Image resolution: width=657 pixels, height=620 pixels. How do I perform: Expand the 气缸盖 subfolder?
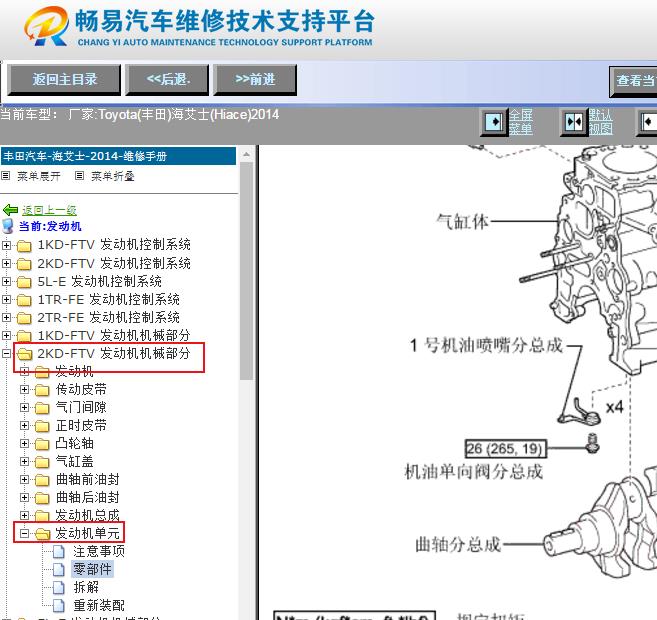24,462
